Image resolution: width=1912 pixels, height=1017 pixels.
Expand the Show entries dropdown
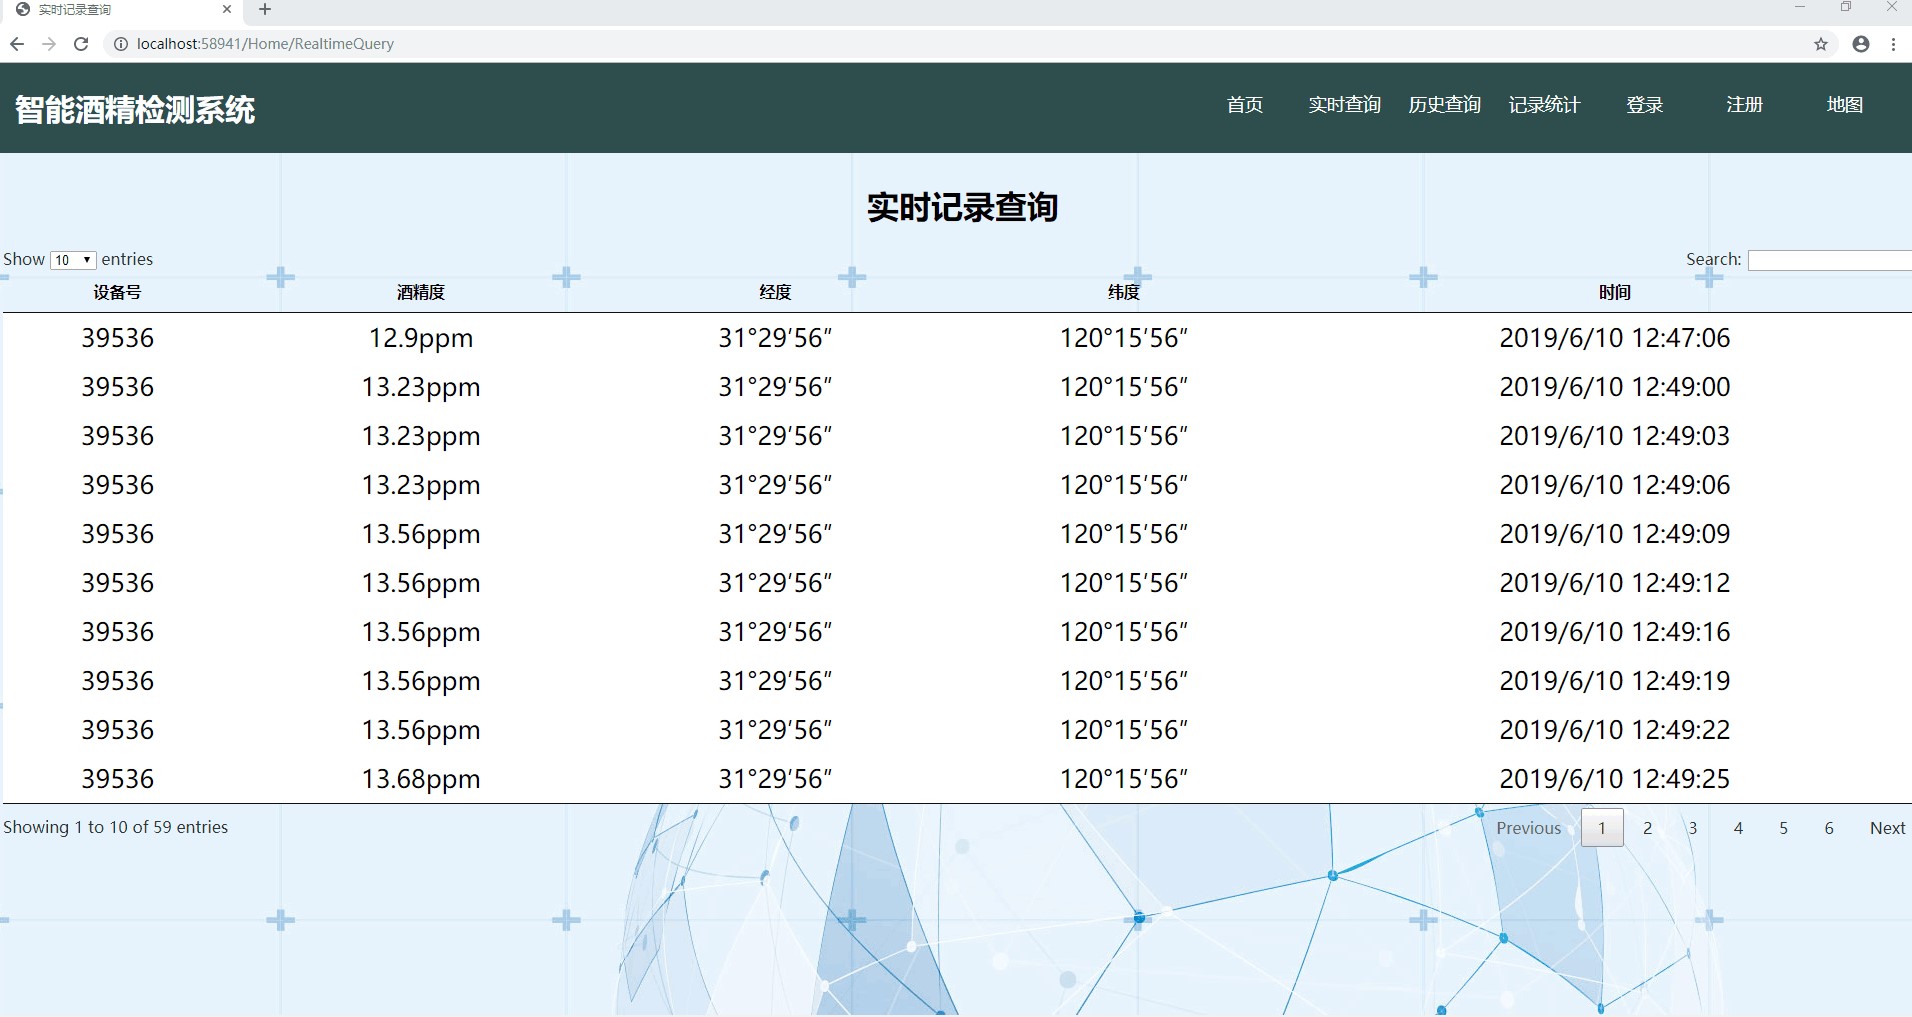pyautogui.click(x=73, y=260)
